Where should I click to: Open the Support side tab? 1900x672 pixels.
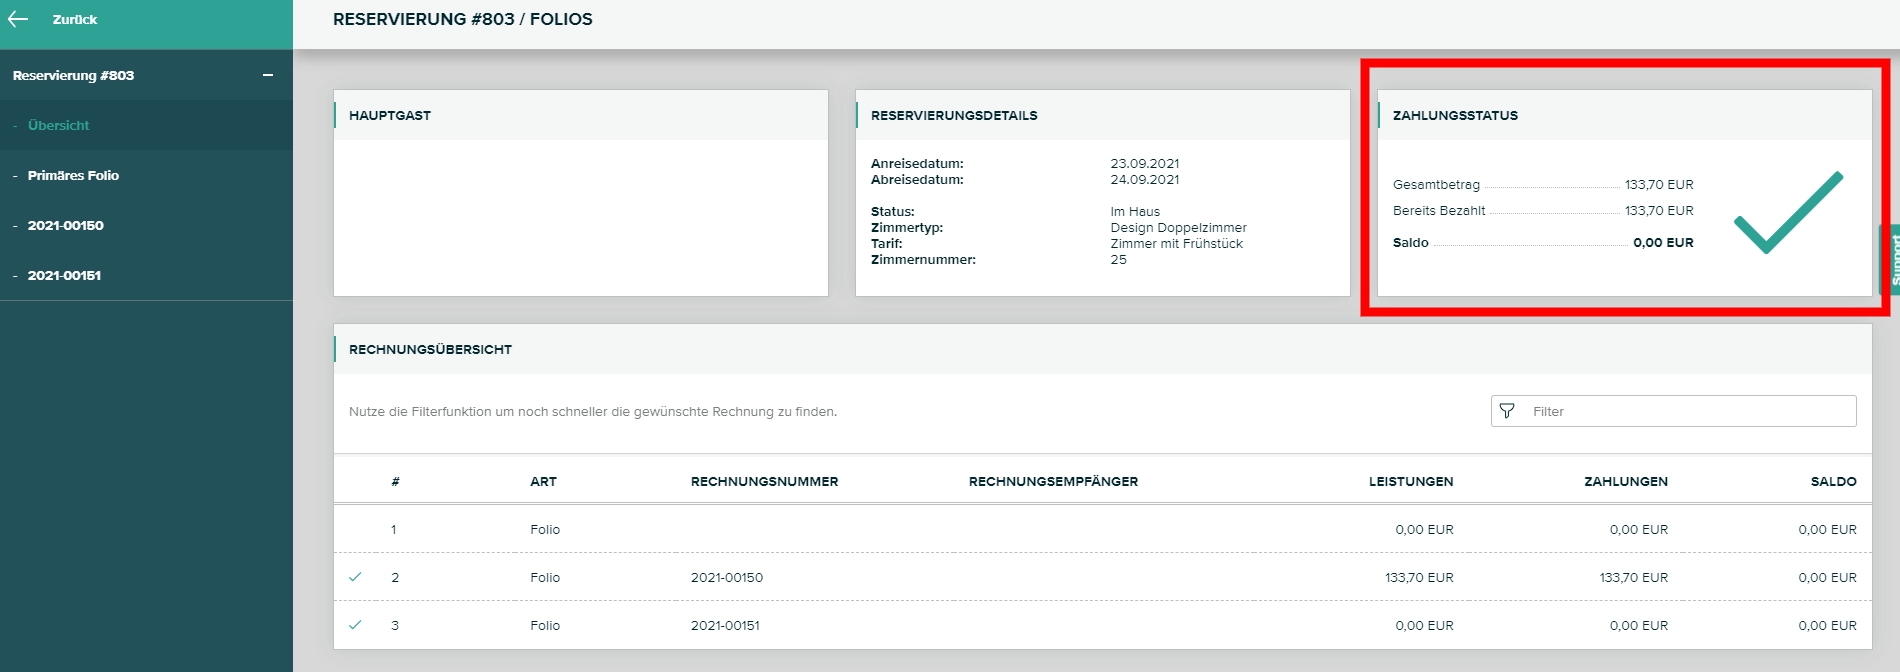point(1892,260)
